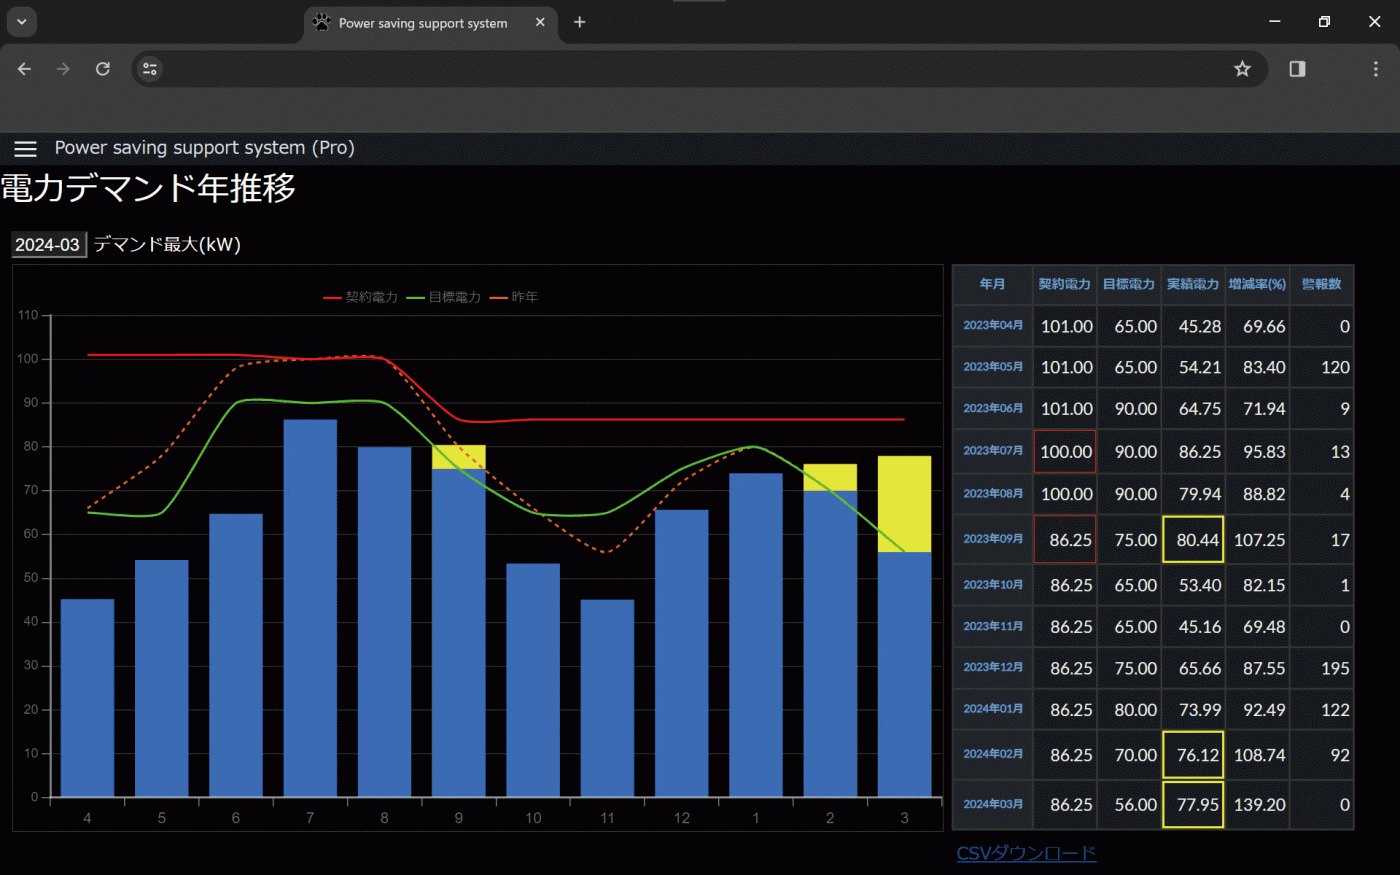Image resolution: width=1400 pixels, height=875 pixels.
Task: Click the 増減率(%) column header
Action: coord(1257,284)
